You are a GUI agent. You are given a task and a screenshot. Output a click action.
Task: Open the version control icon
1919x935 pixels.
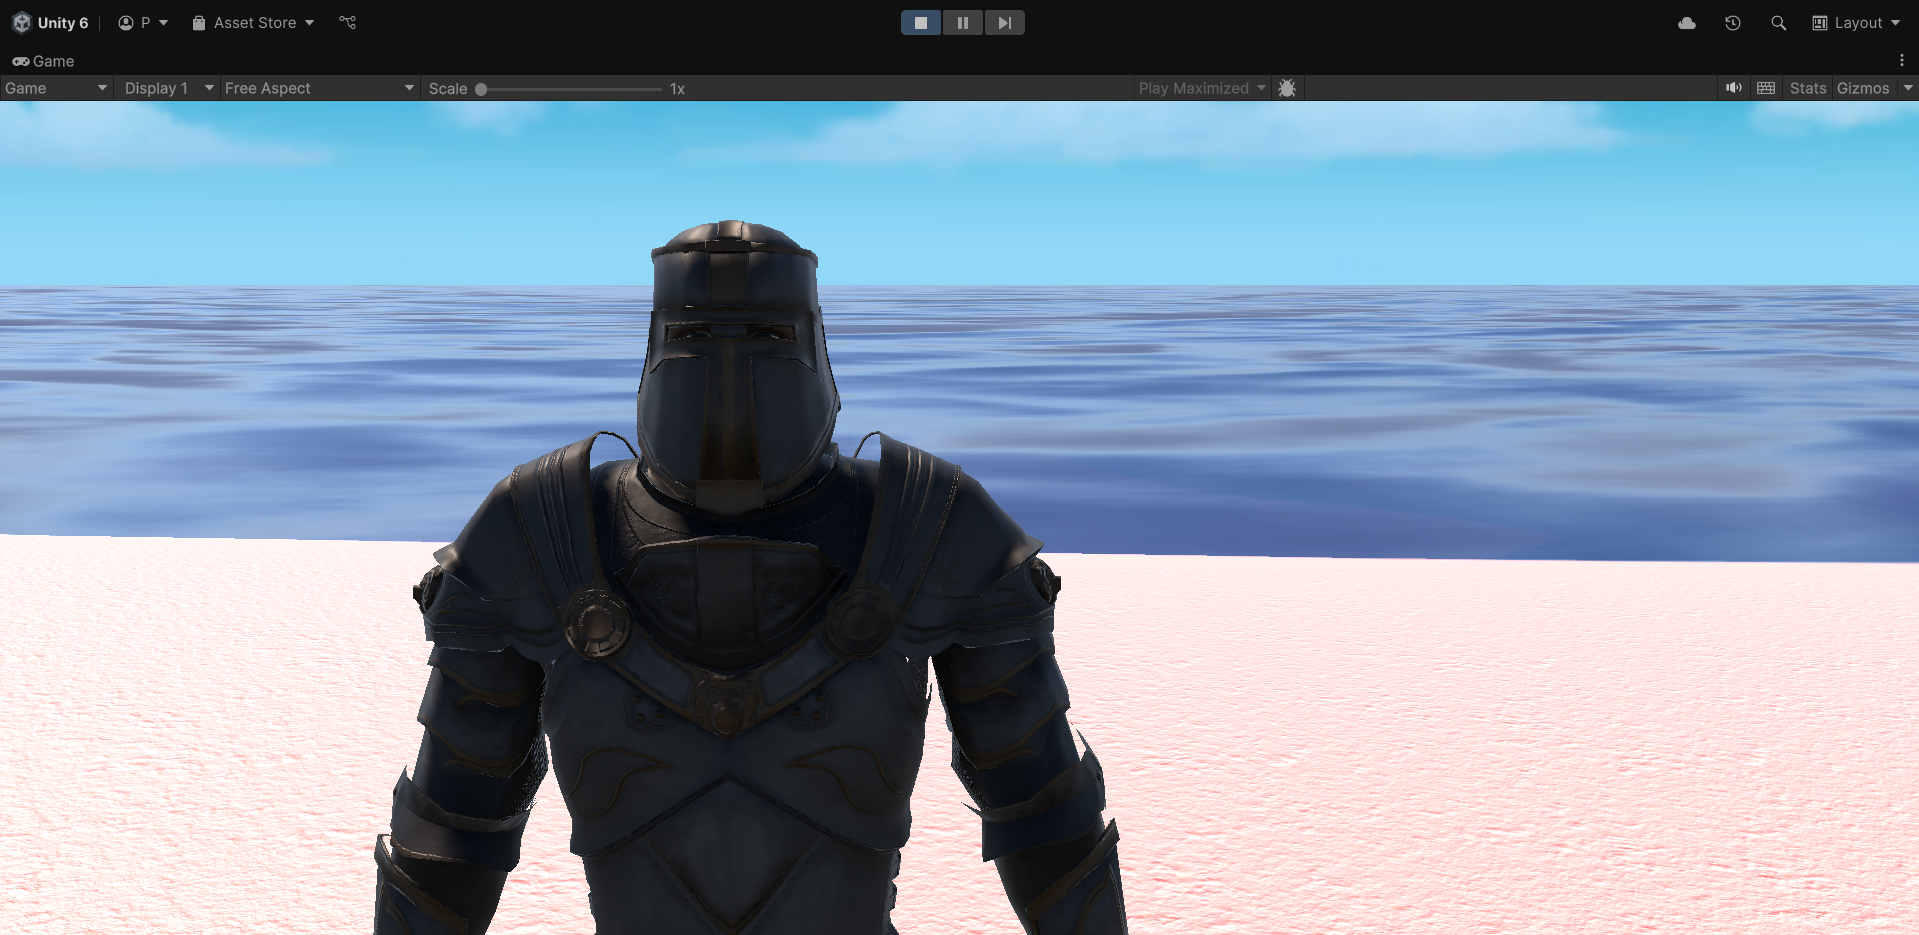(348, 22)
